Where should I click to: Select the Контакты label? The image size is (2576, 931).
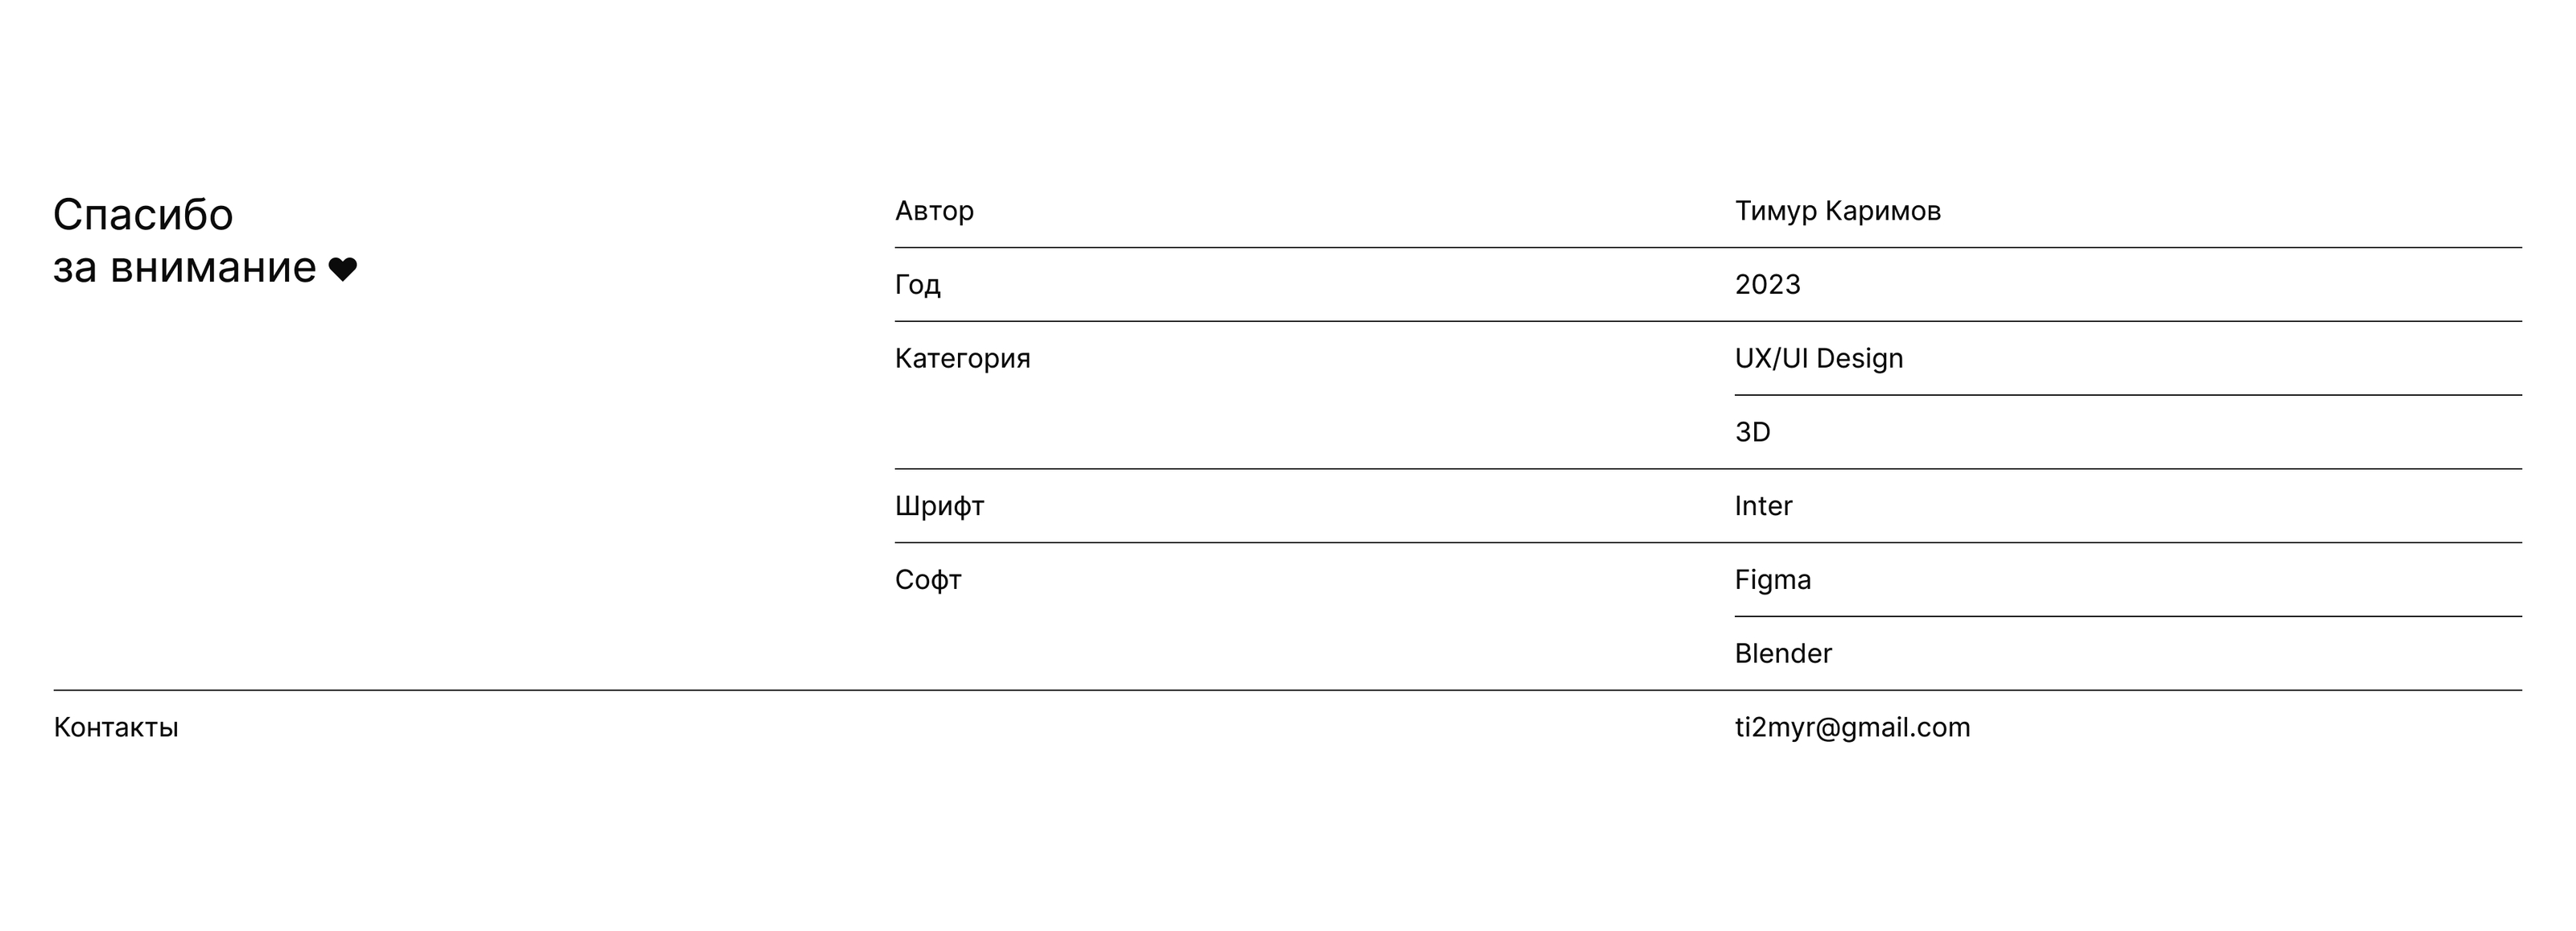point(116,728)
